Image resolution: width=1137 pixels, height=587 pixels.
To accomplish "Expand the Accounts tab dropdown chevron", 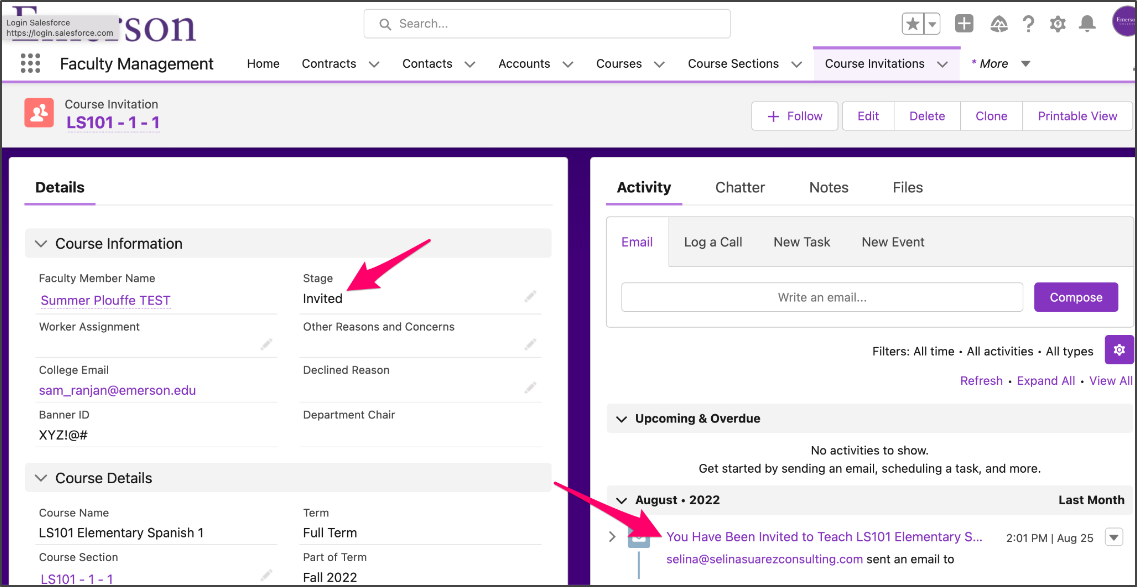I will [568, 64].
